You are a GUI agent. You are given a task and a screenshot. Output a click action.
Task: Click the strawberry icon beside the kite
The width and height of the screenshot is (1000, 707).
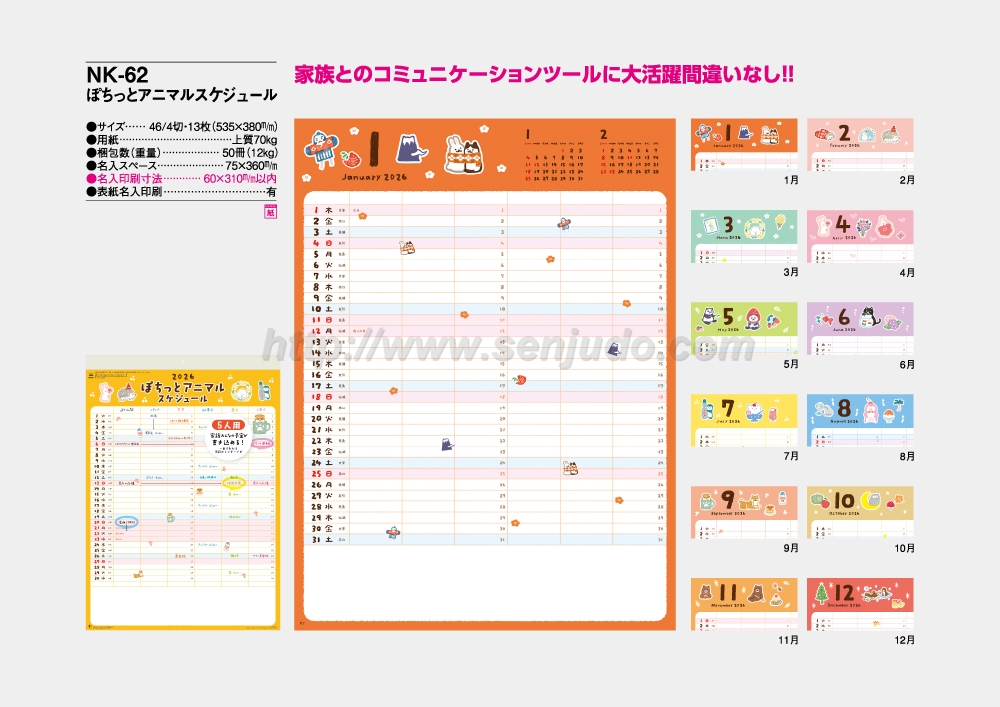click(349, 158)
